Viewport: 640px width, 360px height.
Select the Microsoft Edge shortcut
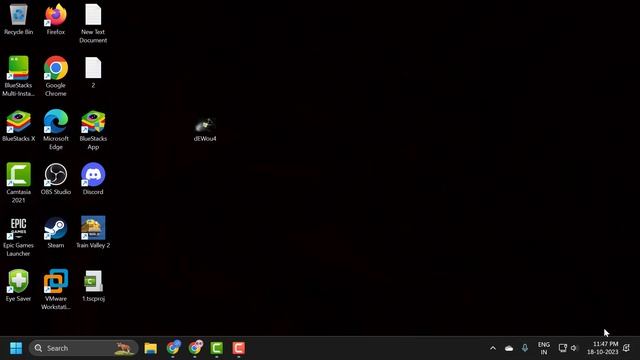click(x=56, y=130)
